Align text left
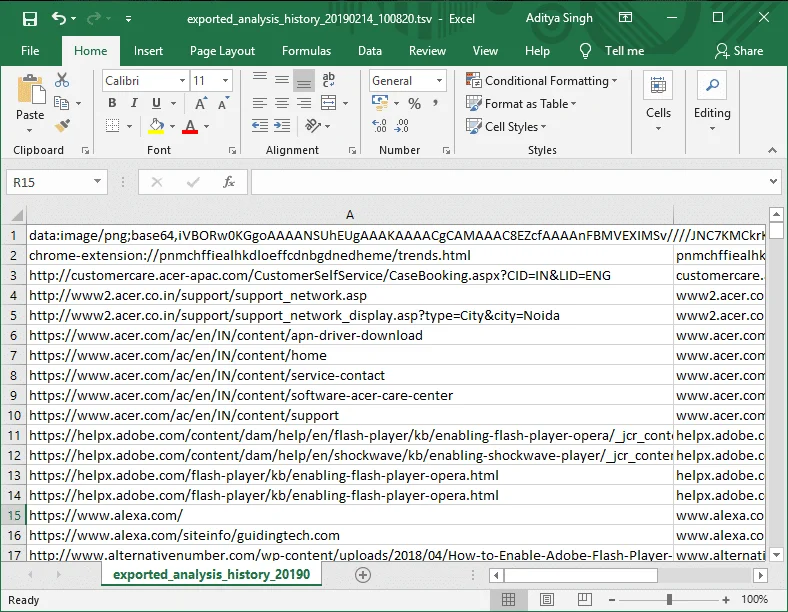This screenshot has width=788, height=612. click(259, 103)
